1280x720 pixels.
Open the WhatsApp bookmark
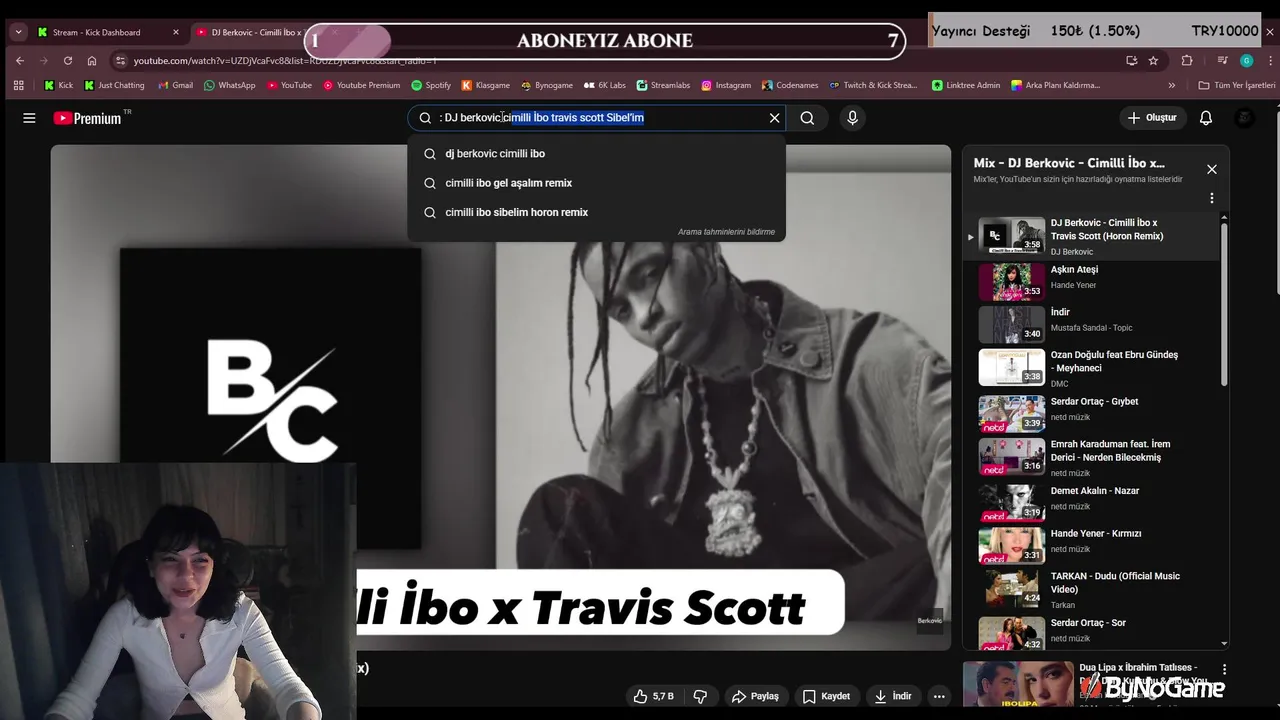pyautogui.click(x=229, y=85)
